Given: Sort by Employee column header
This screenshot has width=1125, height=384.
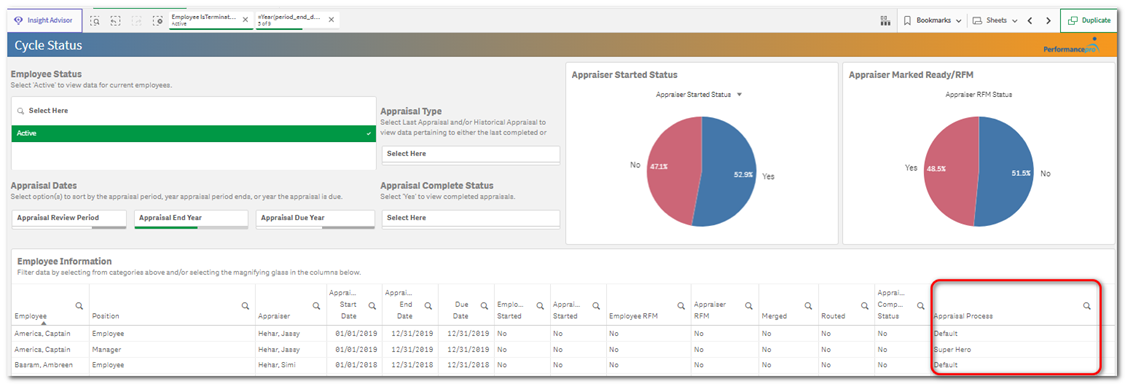Looking at the screenshot, I should (30, 316).
